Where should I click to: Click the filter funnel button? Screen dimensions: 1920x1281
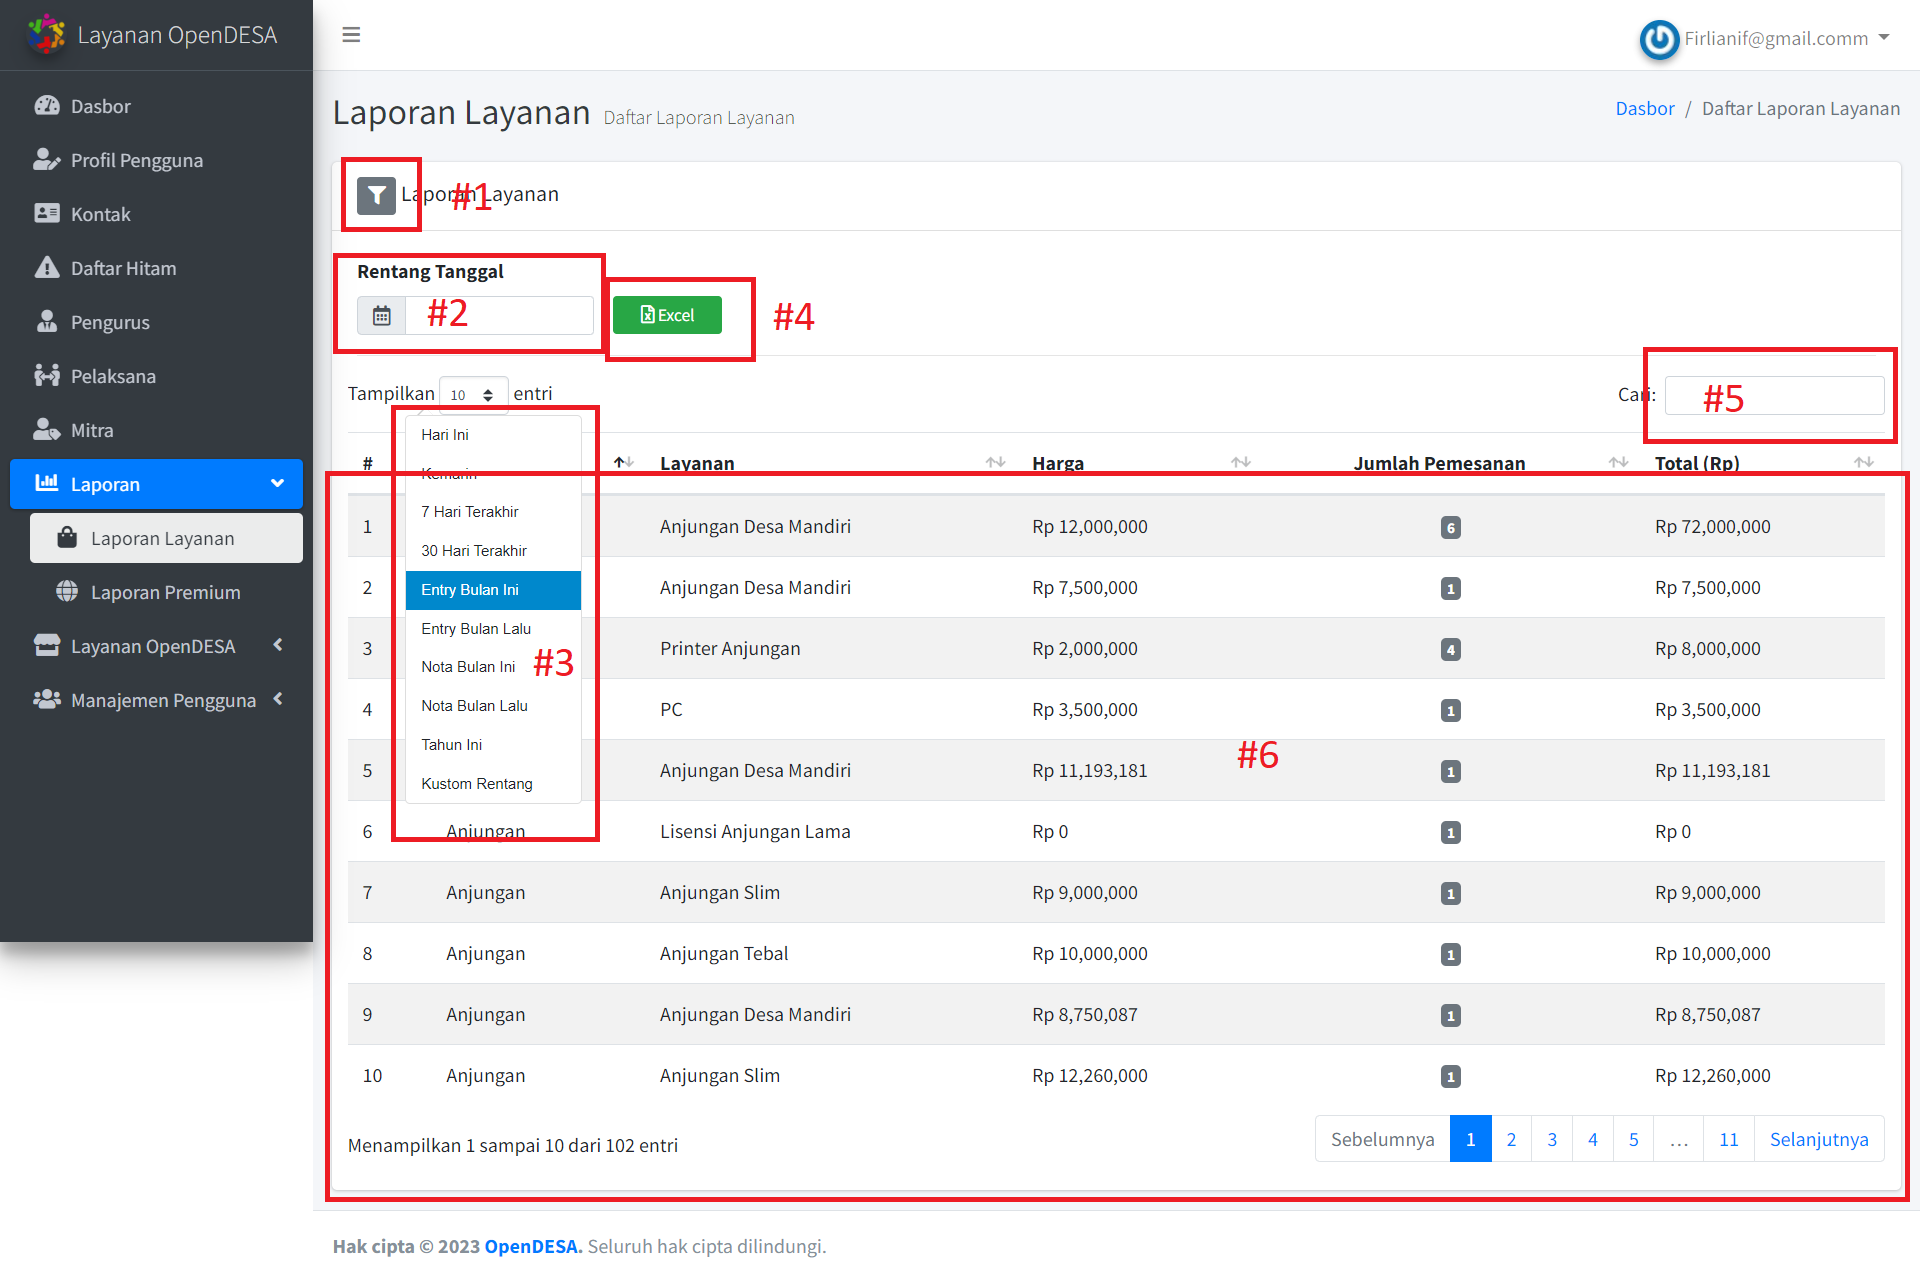tap(377, 195)
